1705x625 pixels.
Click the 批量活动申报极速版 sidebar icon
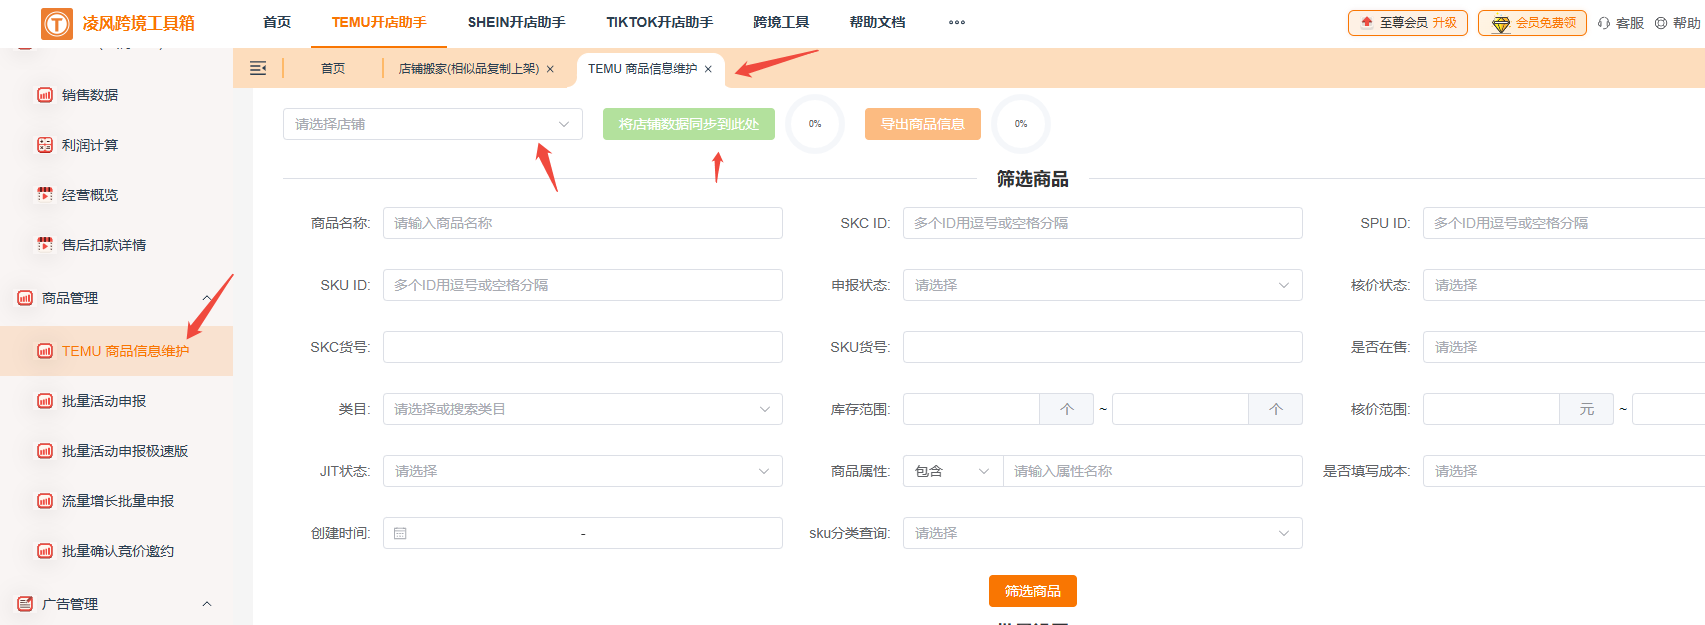pyautogui.click(x=45, y=451)
